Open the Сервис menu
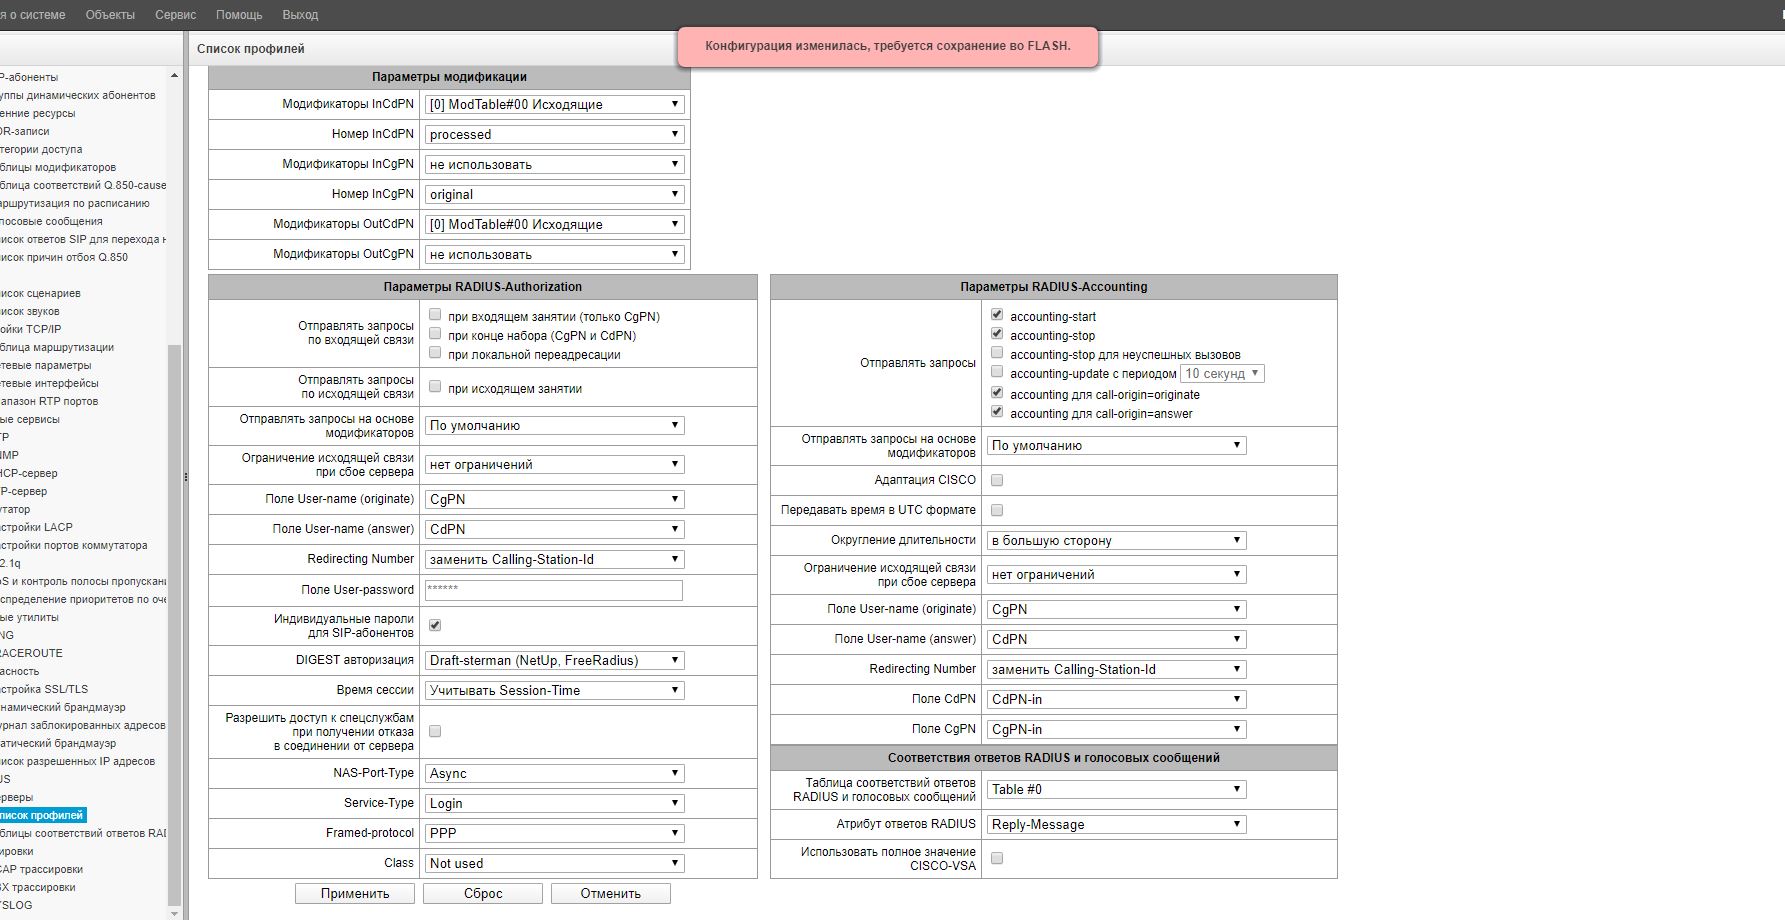The width and height of the screenshot is (1785, 920). 175,15
